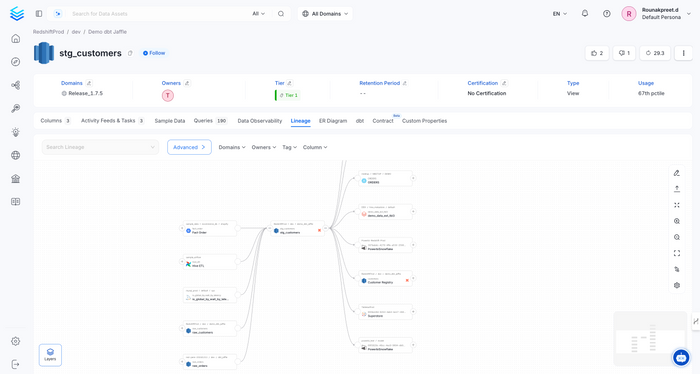Edit the Domains field pencil icon
This screenshot has height=374, width=700.
point(89,83)
